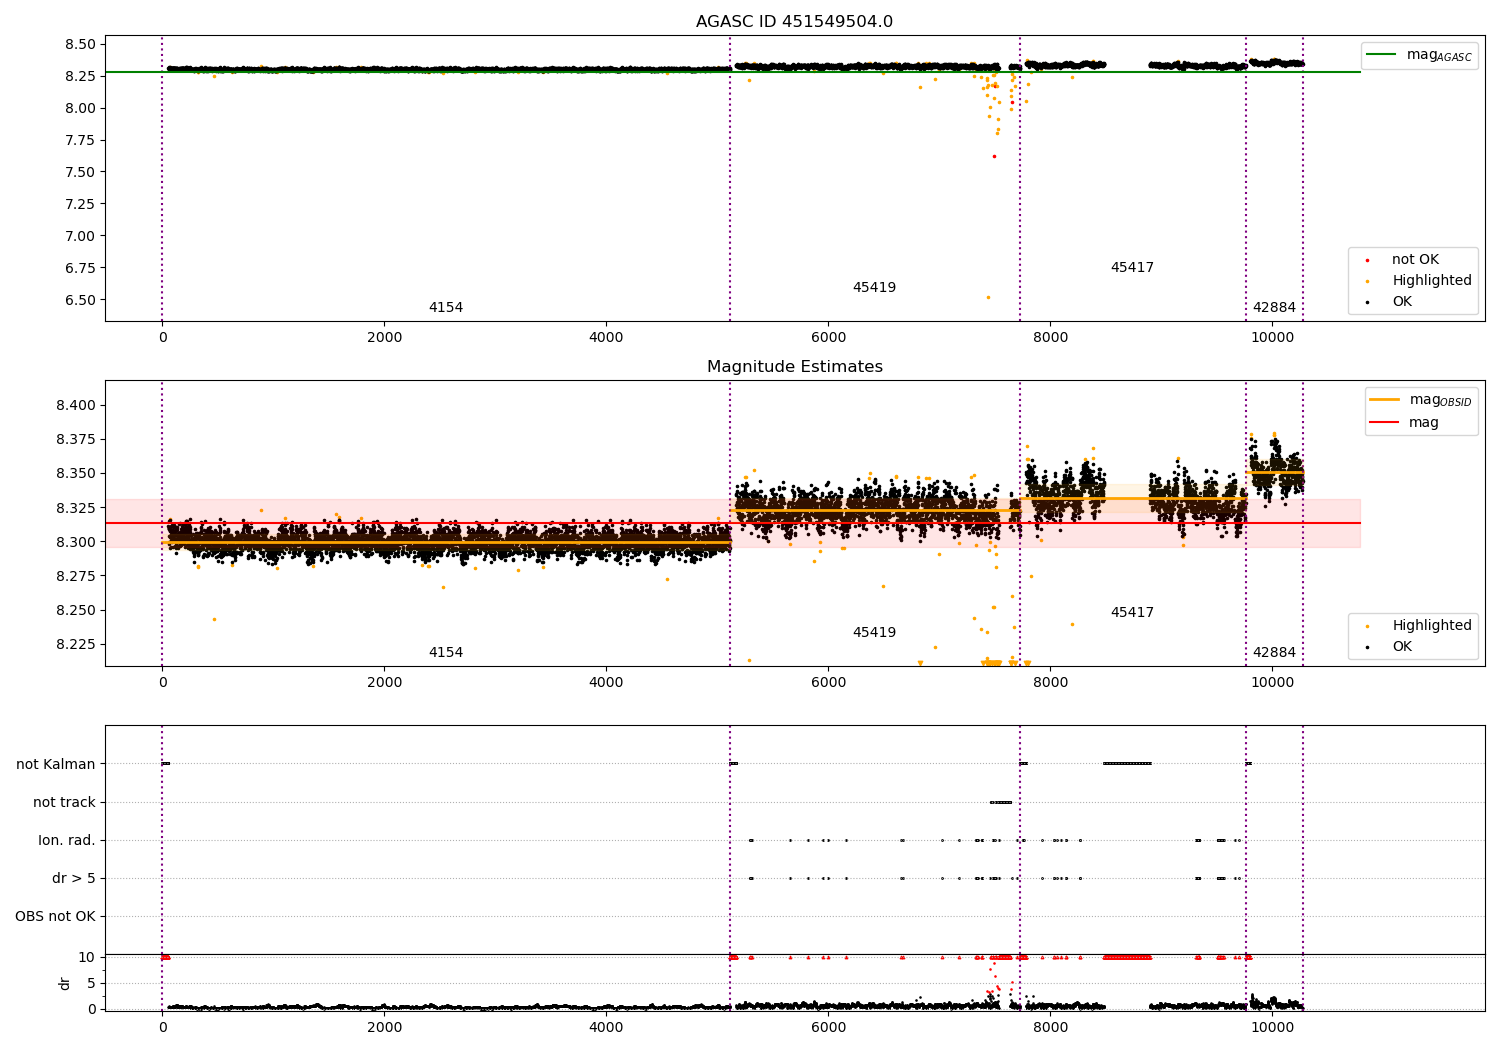Select the "not OK" legend entry
Screen dimensions: 1500x1050
[1415, 260]
